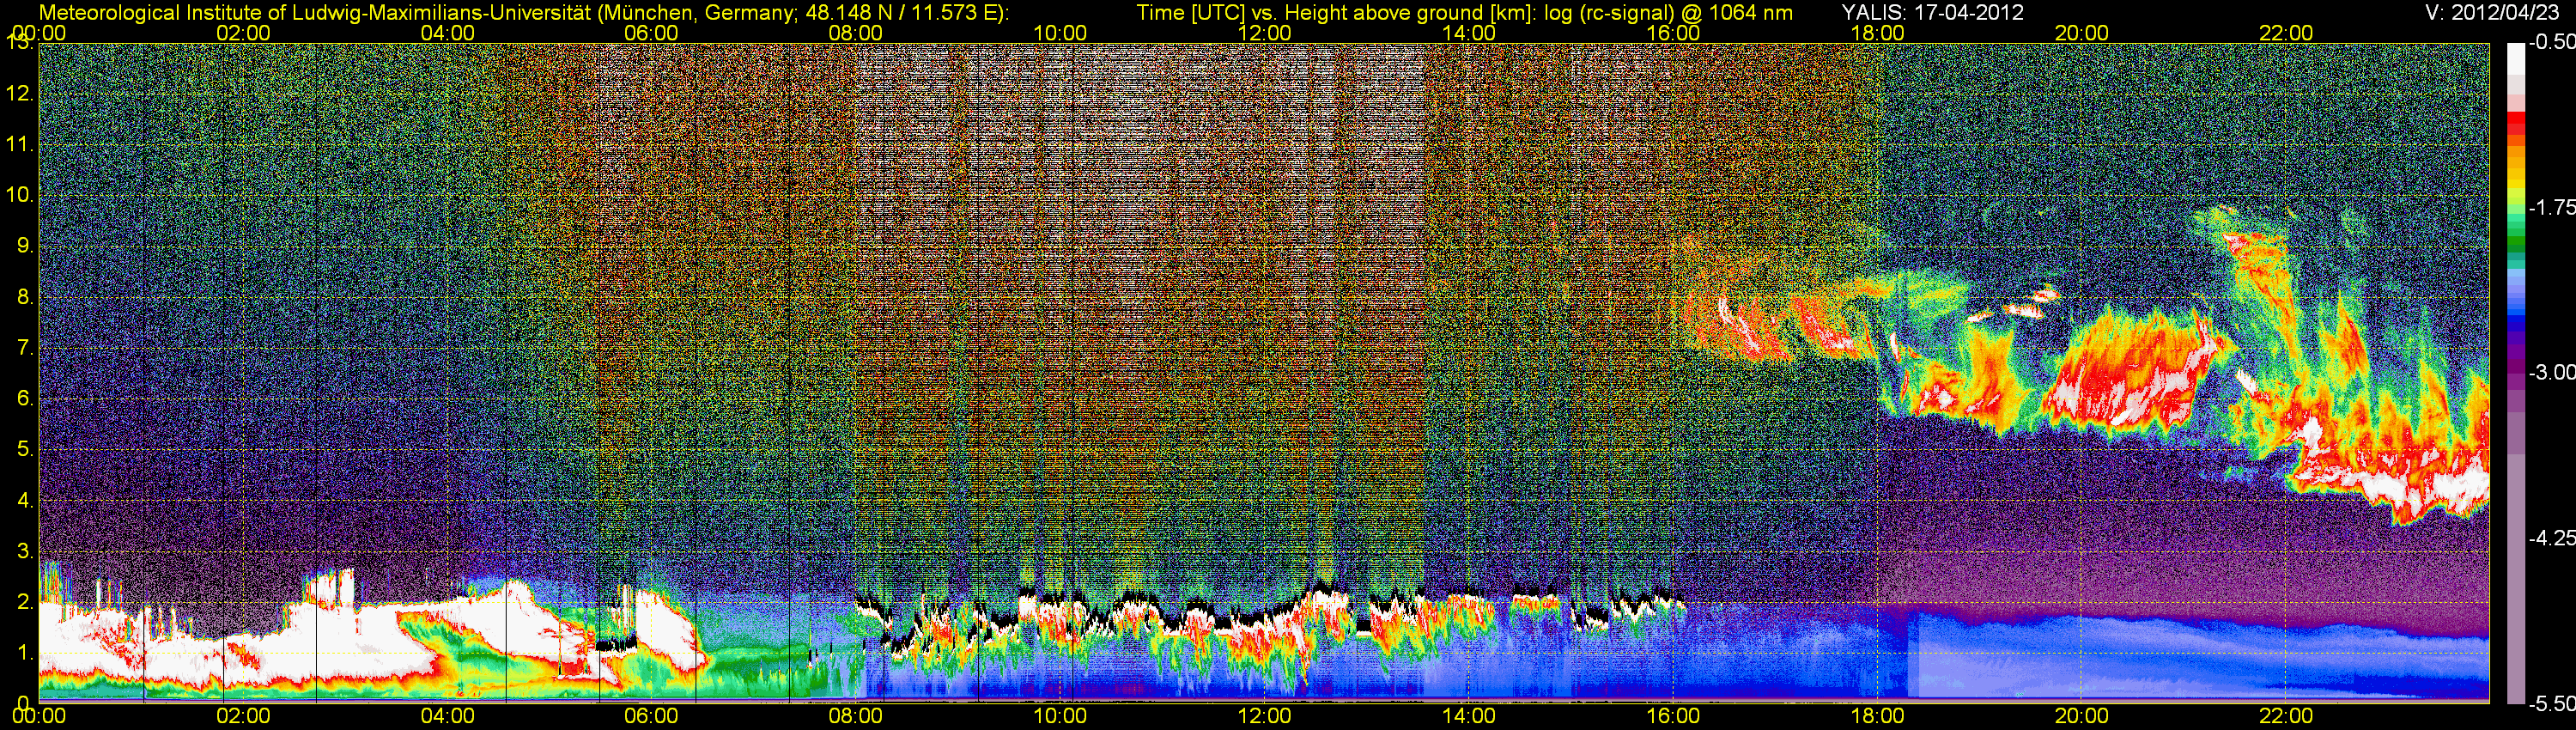Select the 18:00 marker on the top axis
The width and height of the screenshot is (2576, 730).
pos(1877,33)
